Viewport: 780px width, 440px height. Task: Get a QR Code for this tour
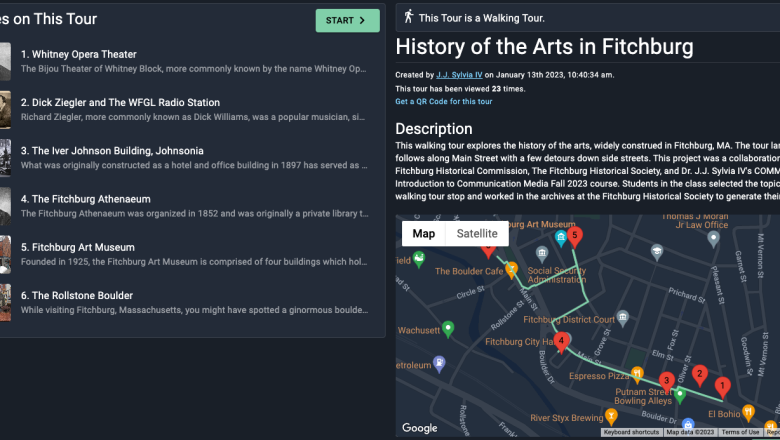point(443,101)
